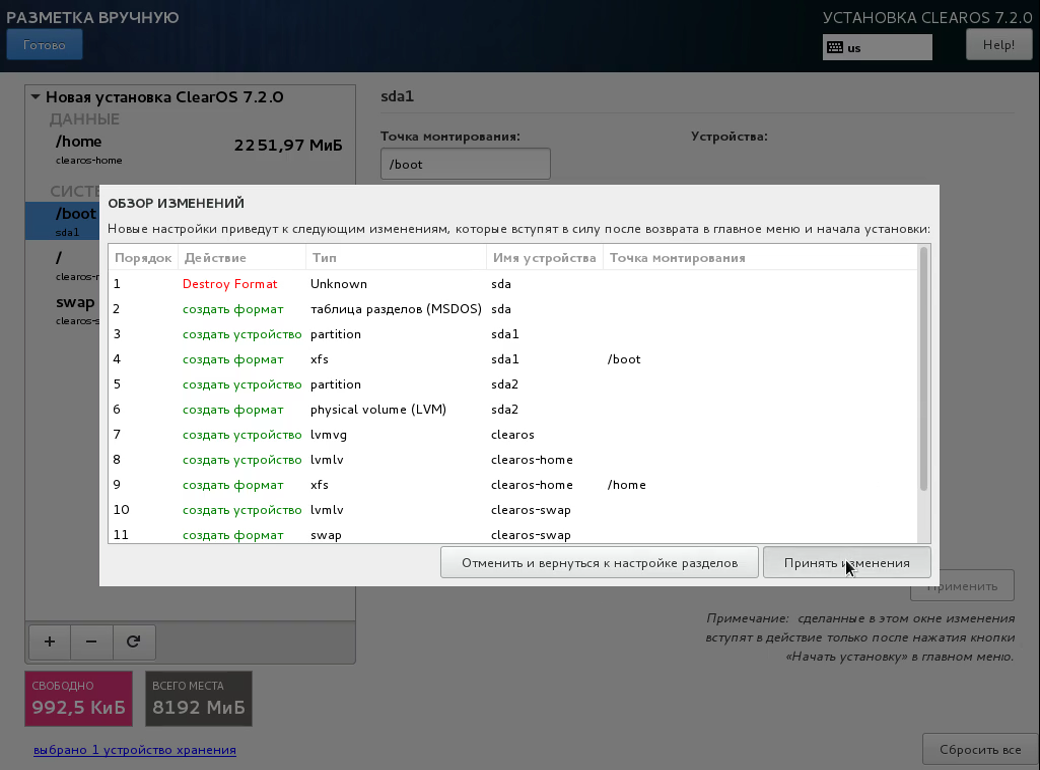Click the 'Готово' button
Viewport: 1040px width, 770px height.
pos(44,45)
